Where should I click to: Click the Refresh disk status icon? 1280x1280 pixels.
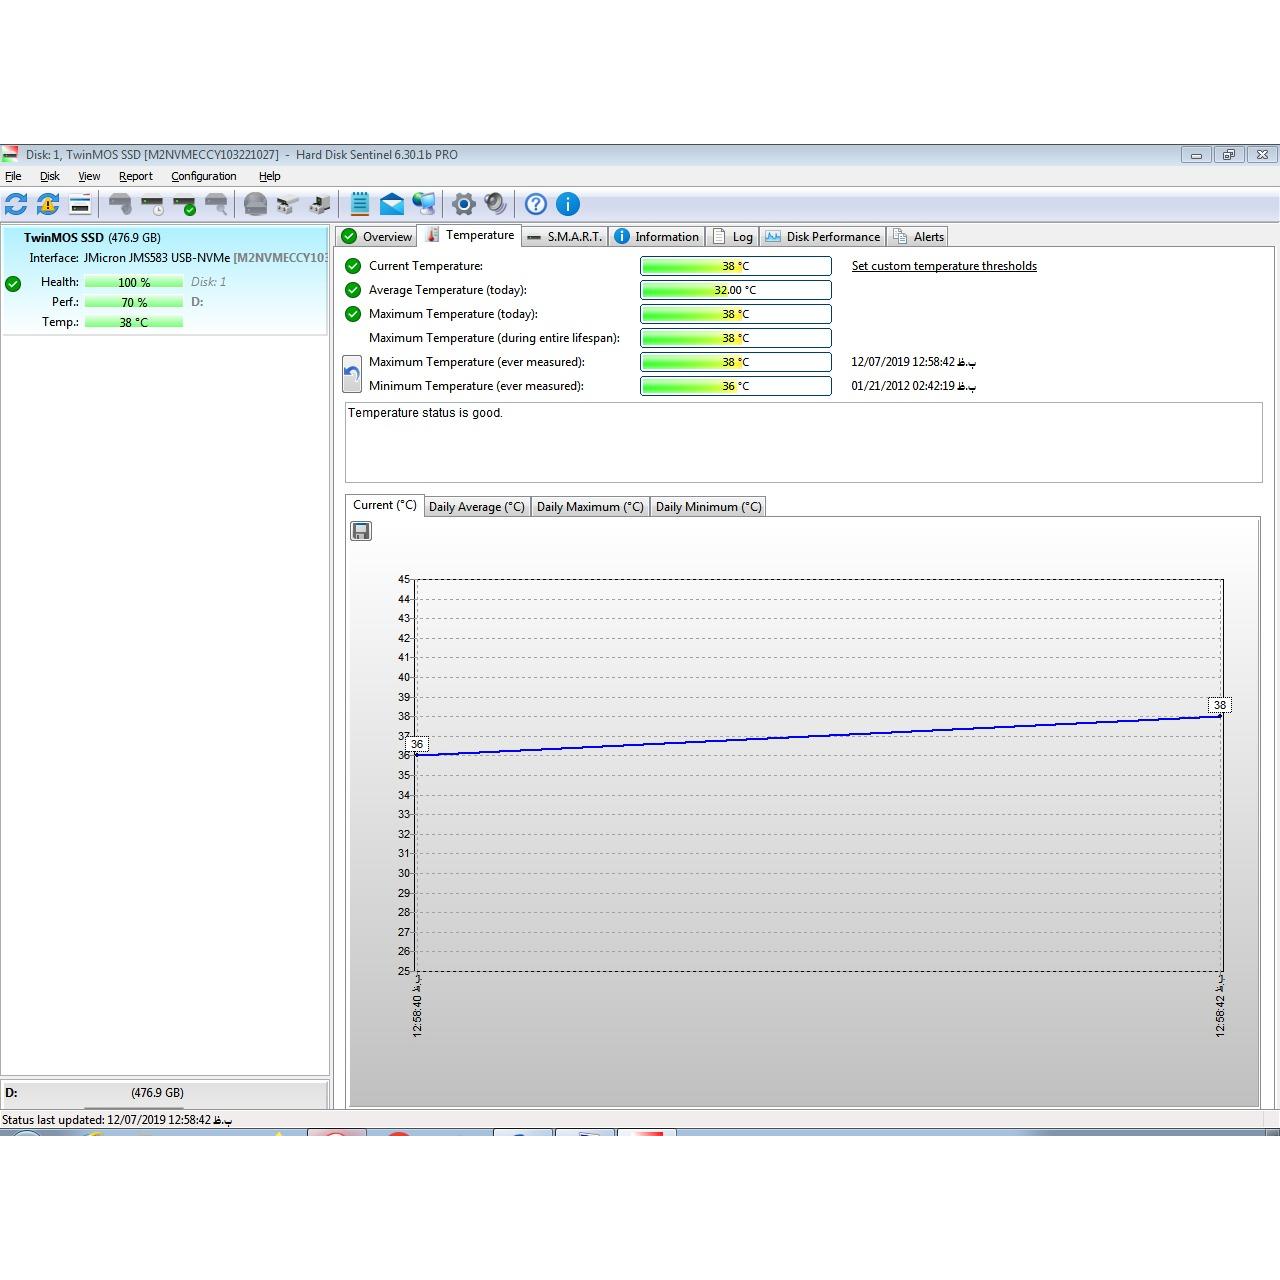[x=16, y=204]
